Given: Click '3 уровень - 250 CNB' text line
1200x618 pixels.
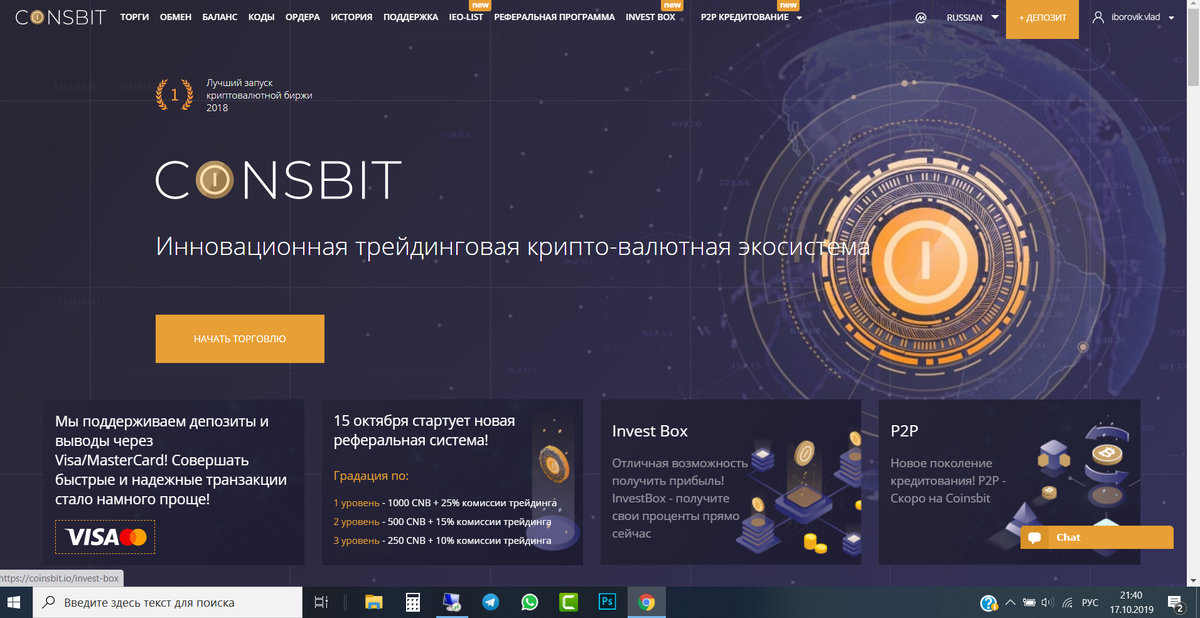Looking at the screenshot, I should click(x=442, y=540).
